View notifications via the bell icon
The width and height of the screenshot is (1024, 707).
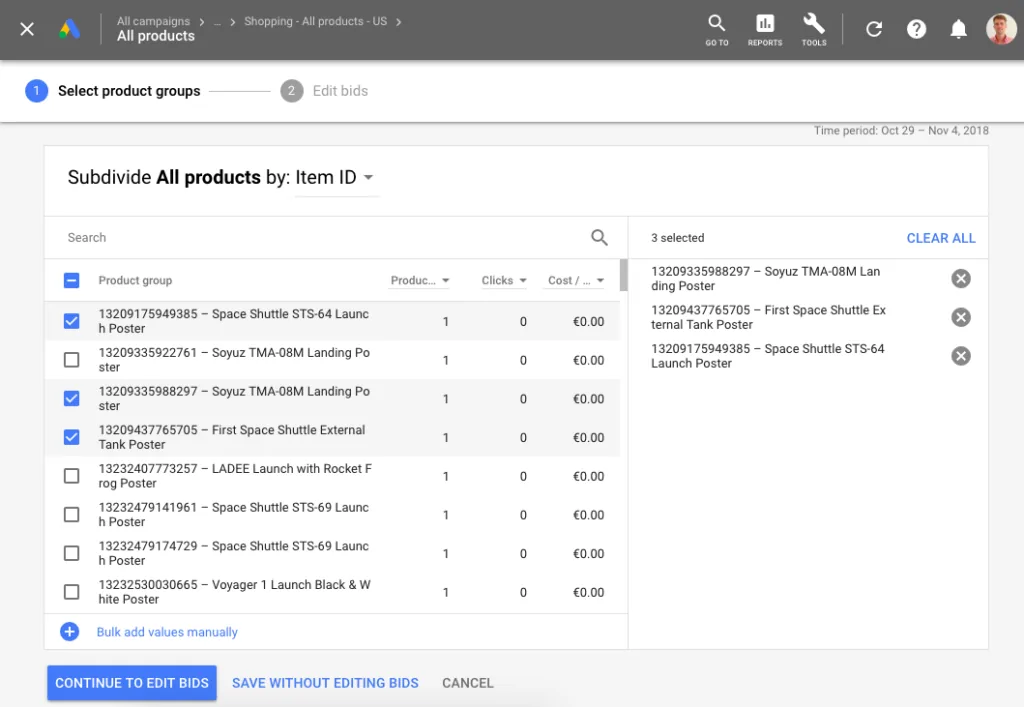[958, 29]
